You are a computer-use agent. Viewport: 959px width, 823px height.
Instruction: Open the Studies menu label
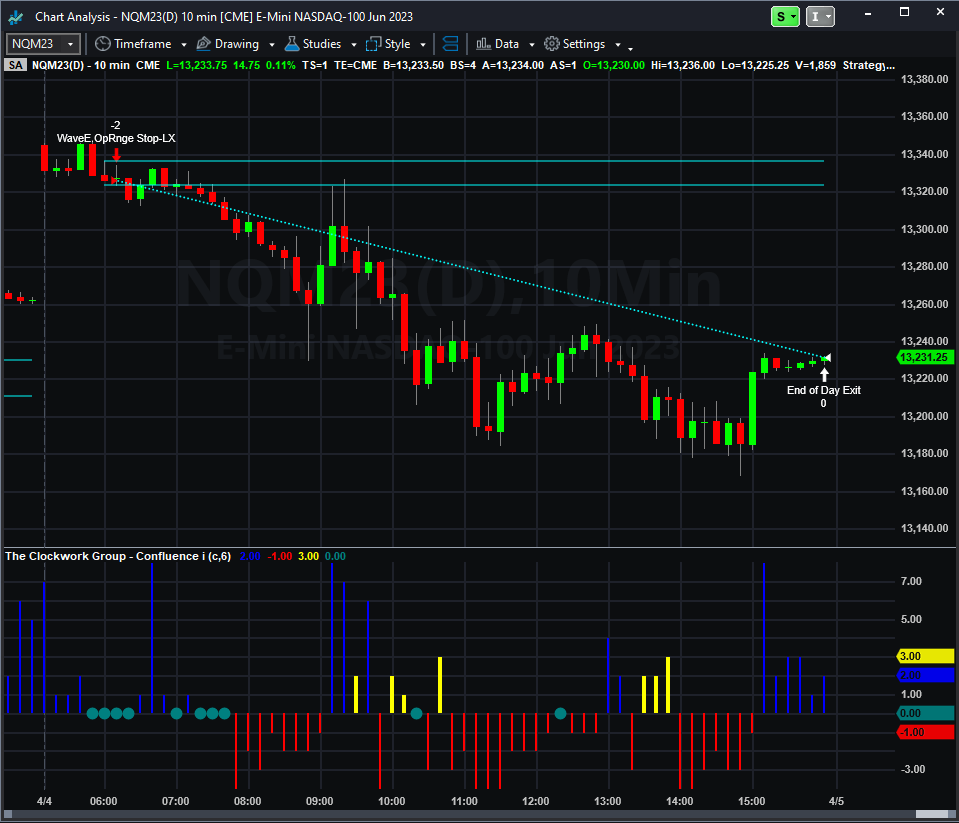(322, 44)
